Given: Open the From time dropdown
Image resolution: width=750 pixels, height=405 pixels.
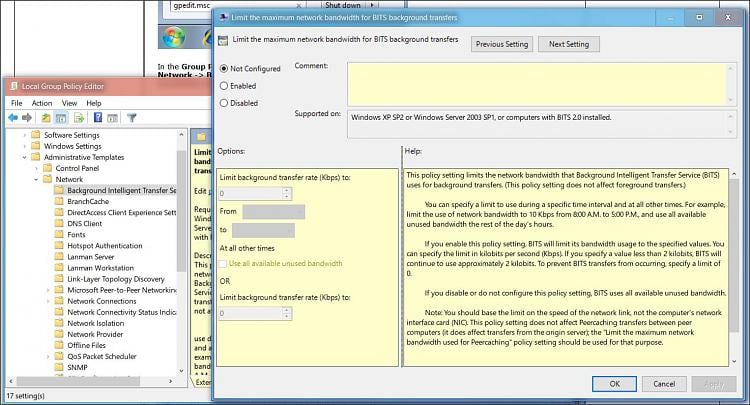Looking at the screenshot, I should pos(274,211).
